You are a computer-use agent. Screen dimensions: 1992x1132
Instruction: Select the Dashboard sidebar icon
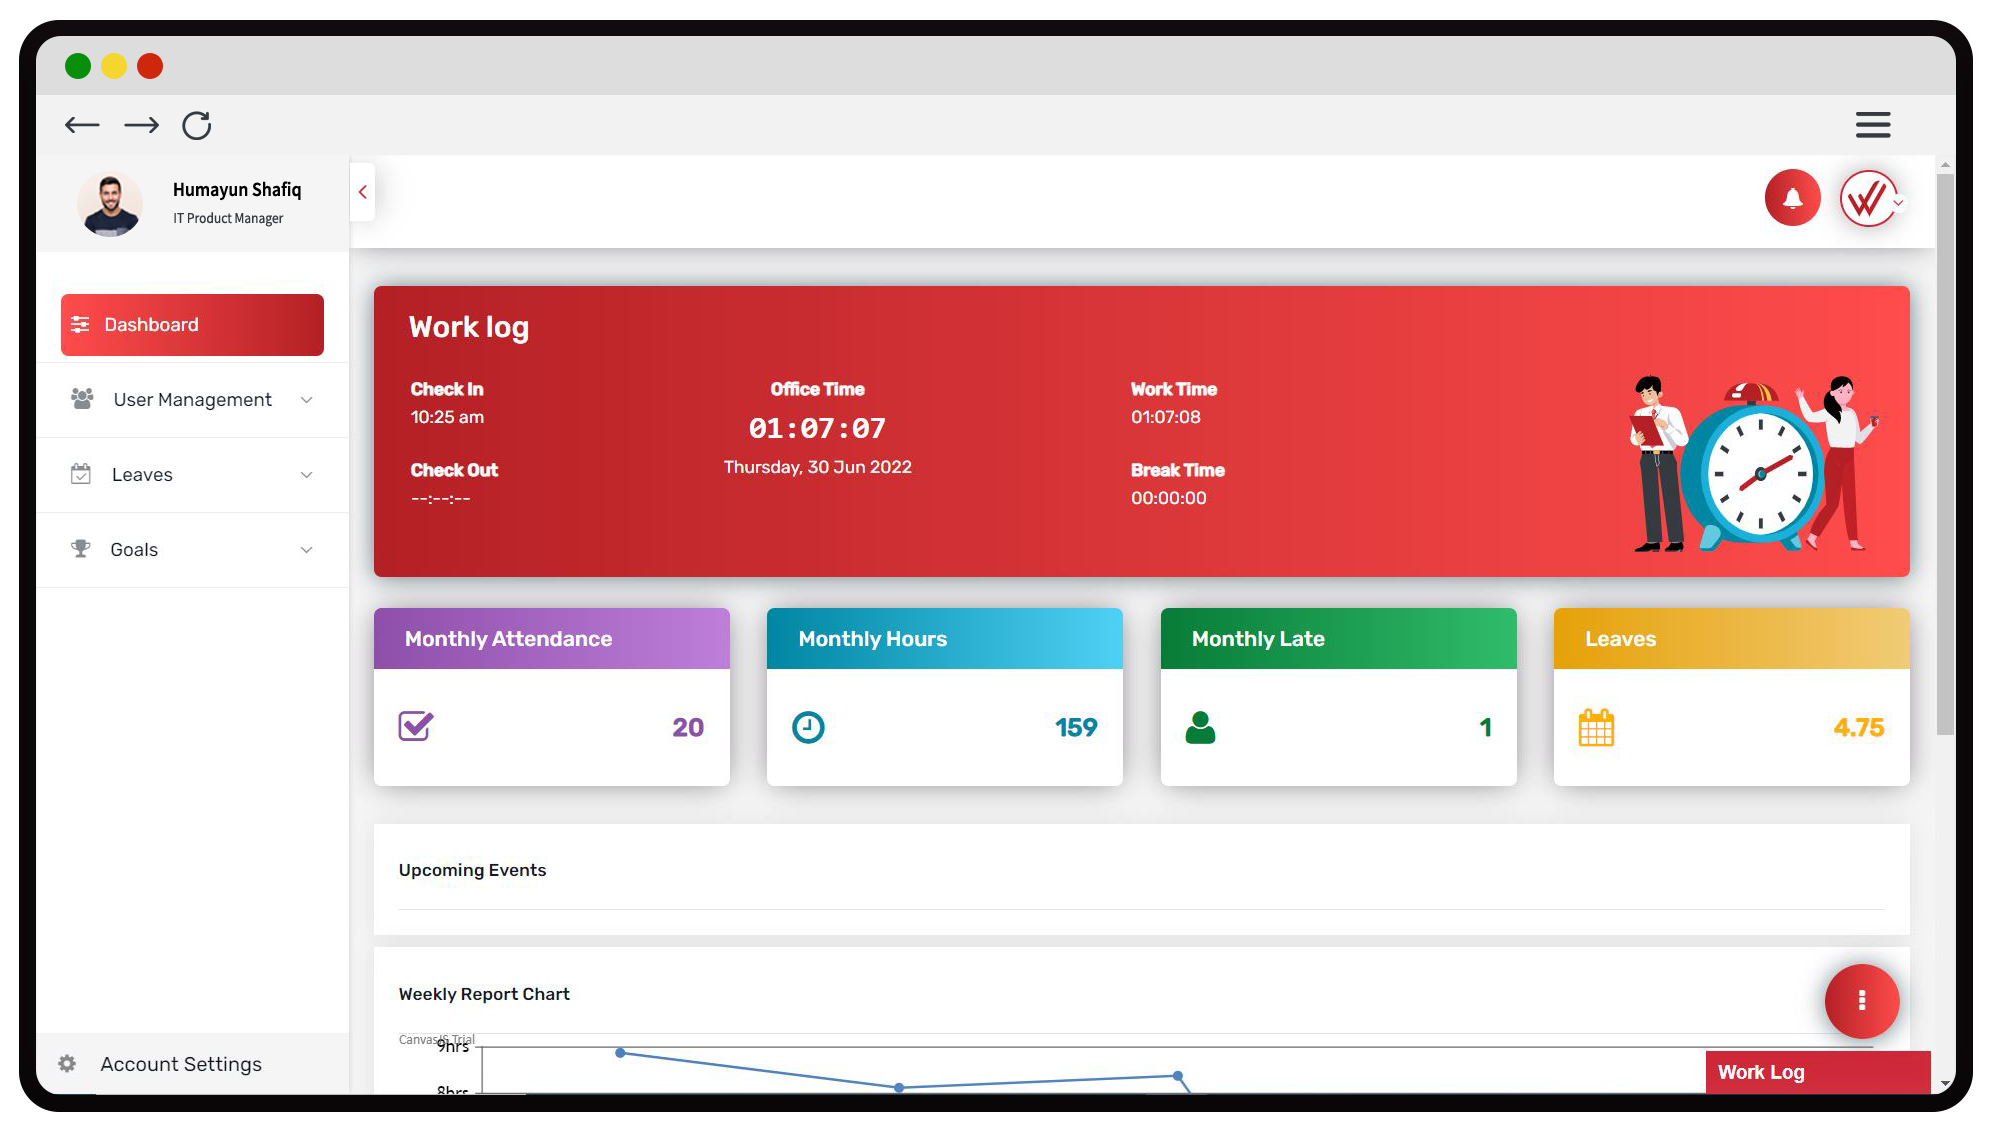click(82, 324)
